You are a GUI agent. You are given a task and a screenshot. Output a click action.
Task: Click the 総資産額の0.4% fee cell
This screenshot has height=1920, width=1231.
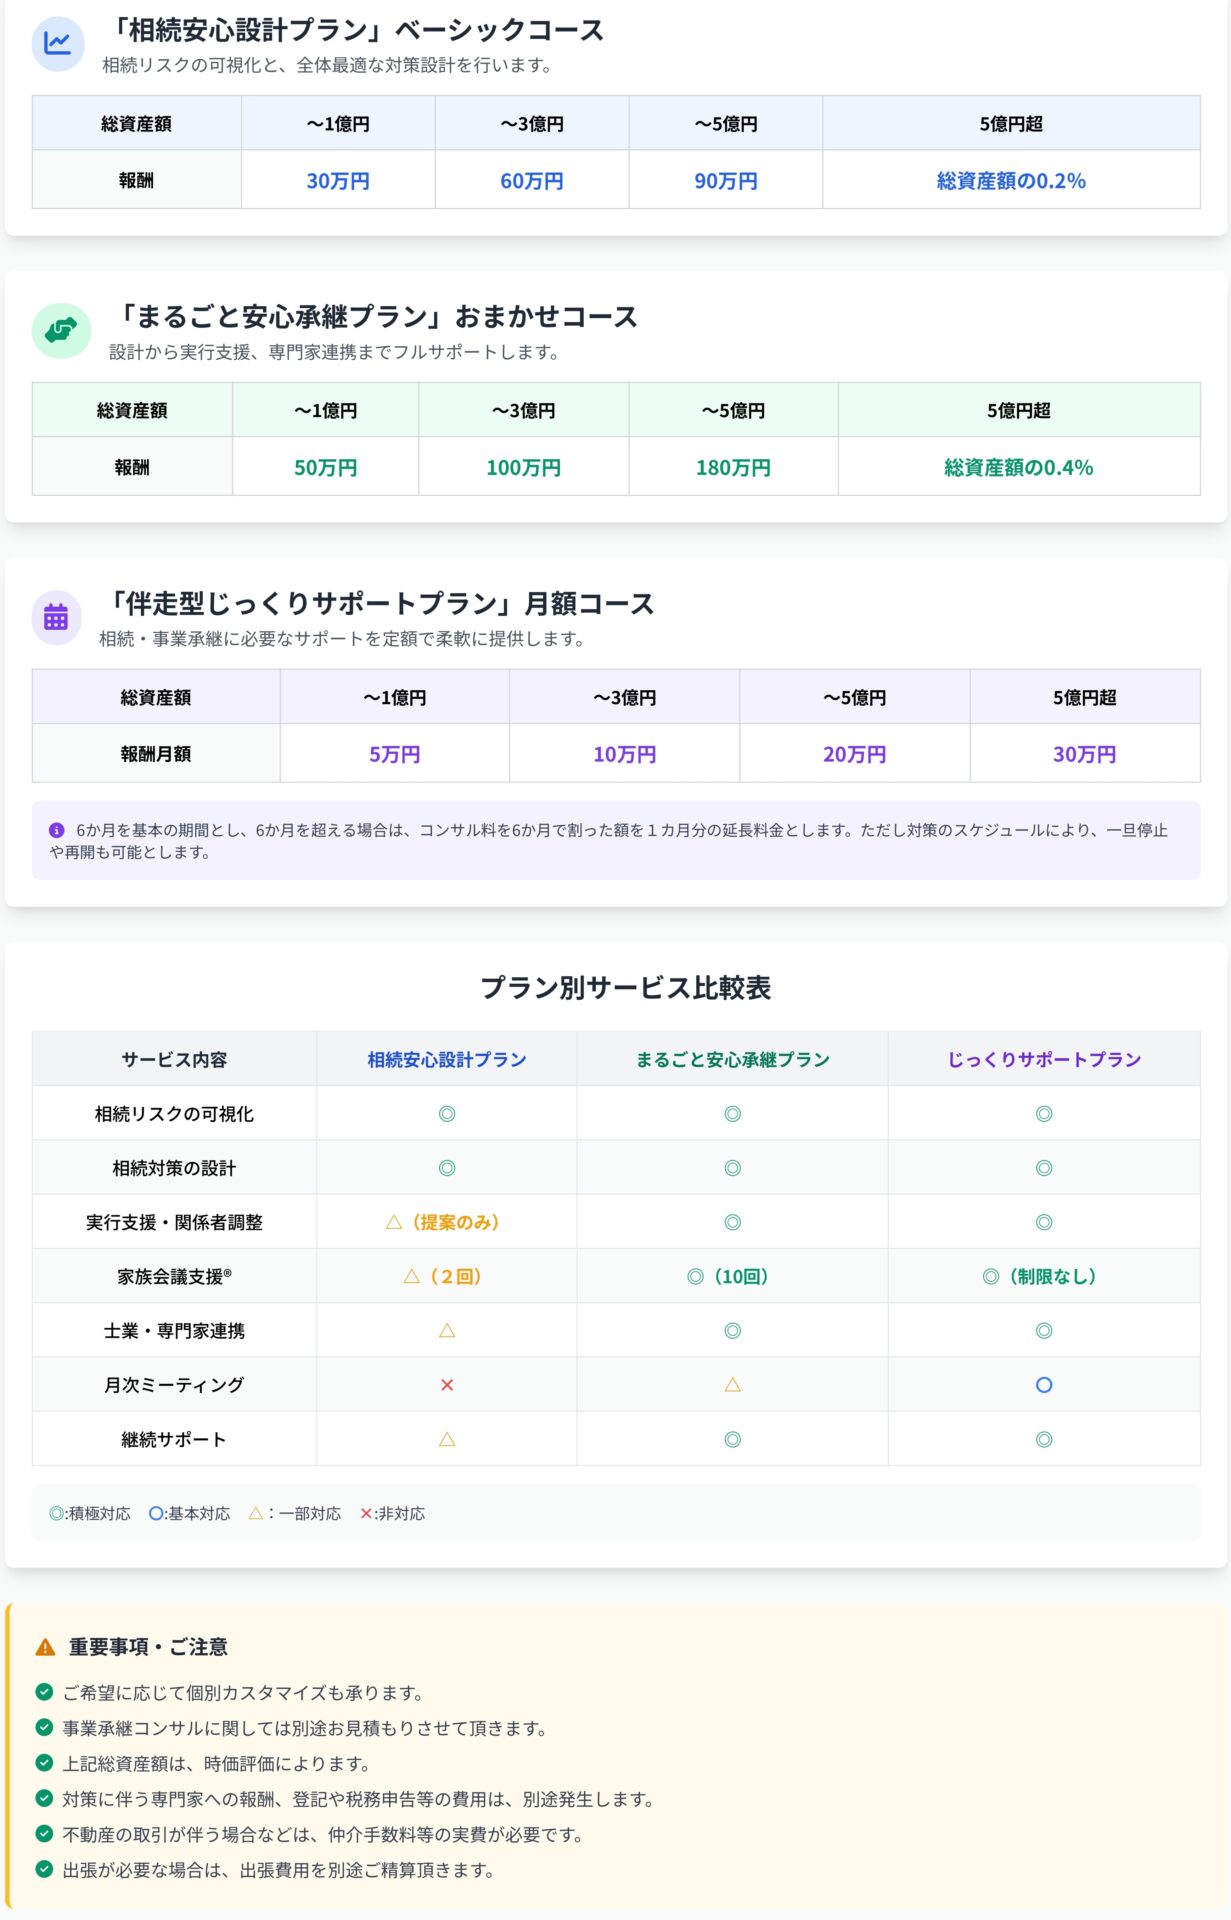tap(1018, 467)
